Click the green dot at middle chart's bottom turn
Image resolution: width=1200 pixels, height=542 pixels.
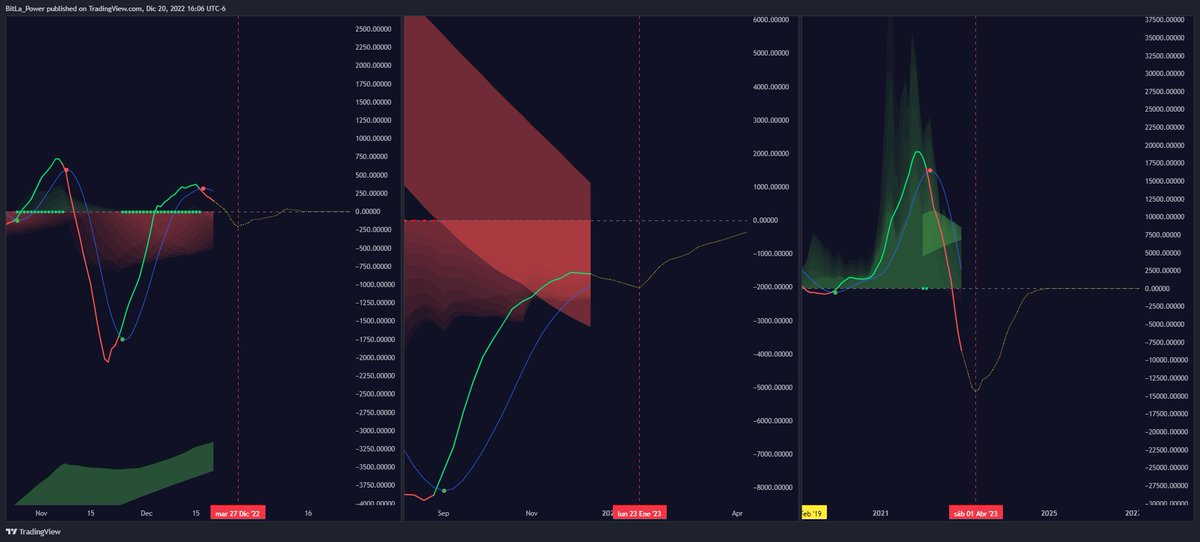click(444, 491)
